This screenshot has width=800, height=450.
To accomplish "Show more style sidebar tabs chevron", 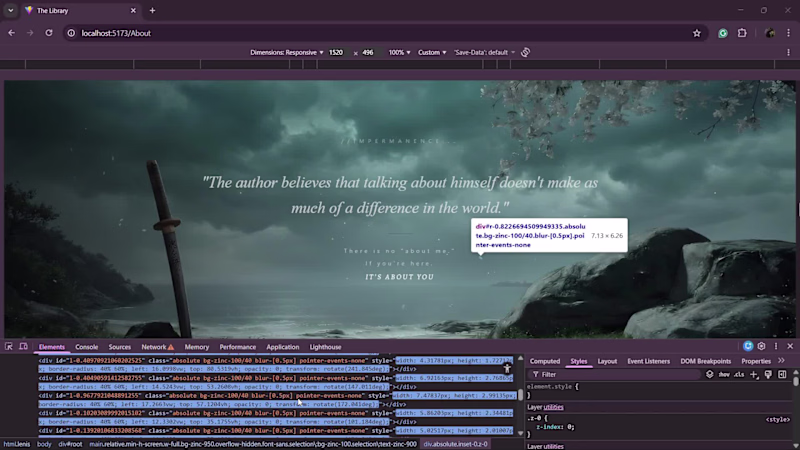I will click(x=781, y=361).
